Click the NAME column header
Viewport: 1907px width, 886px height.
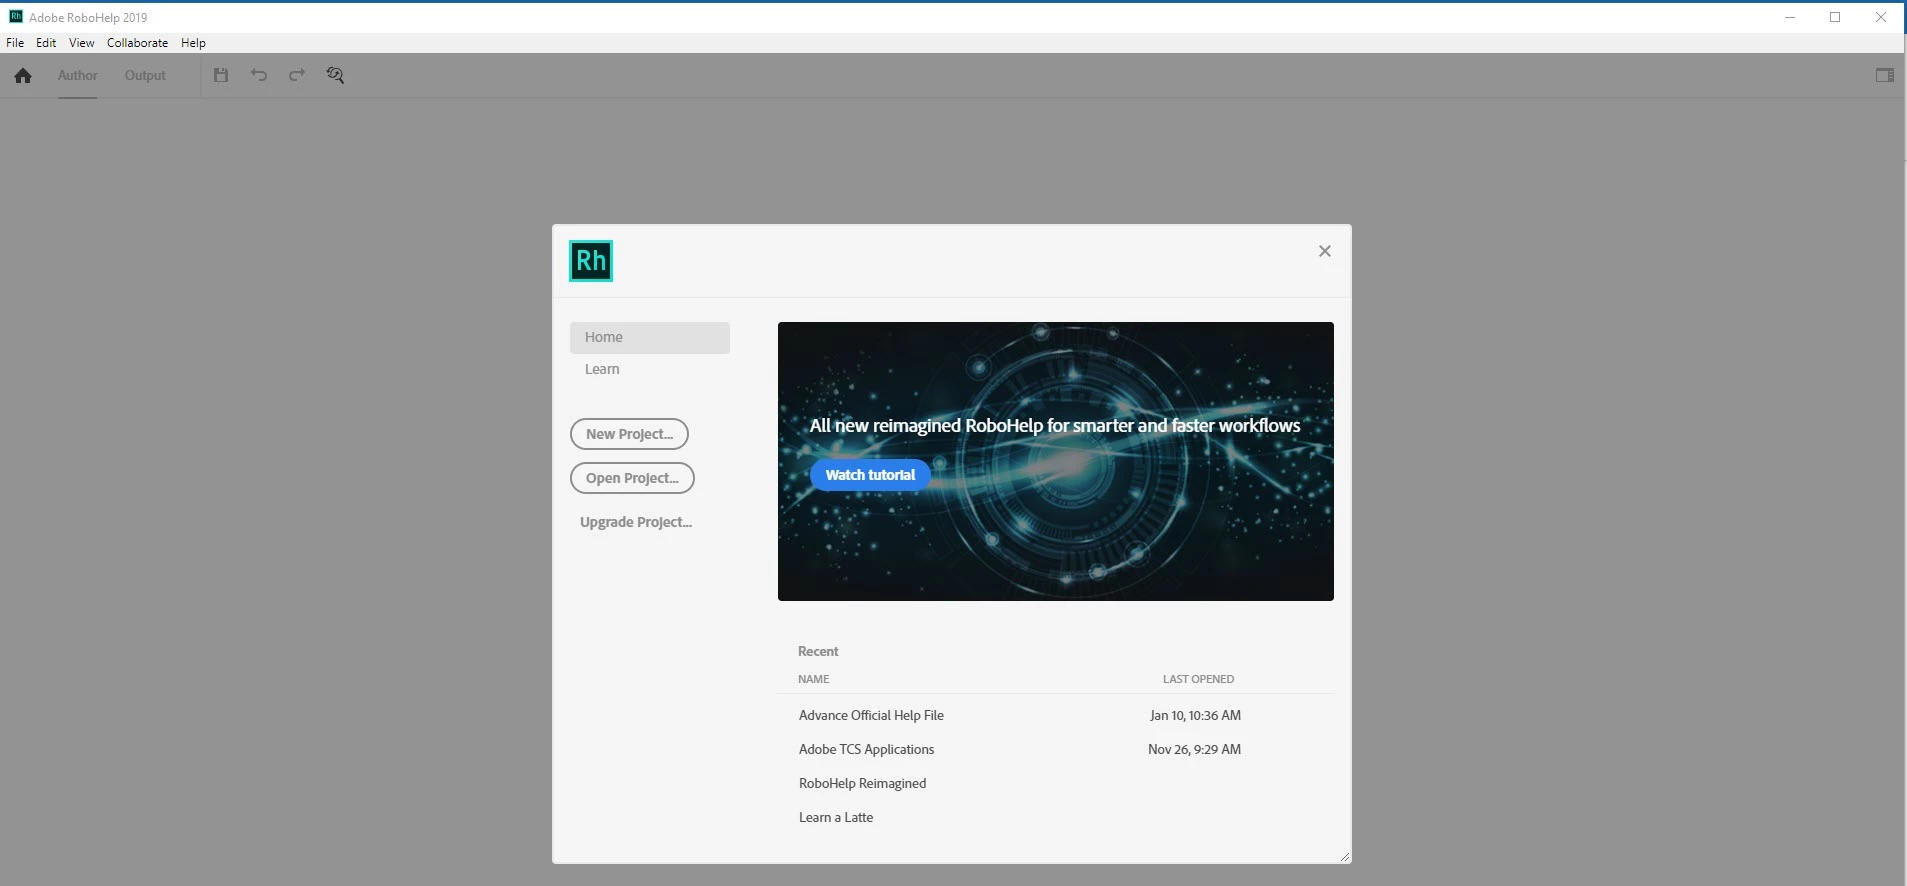[814, 679]
